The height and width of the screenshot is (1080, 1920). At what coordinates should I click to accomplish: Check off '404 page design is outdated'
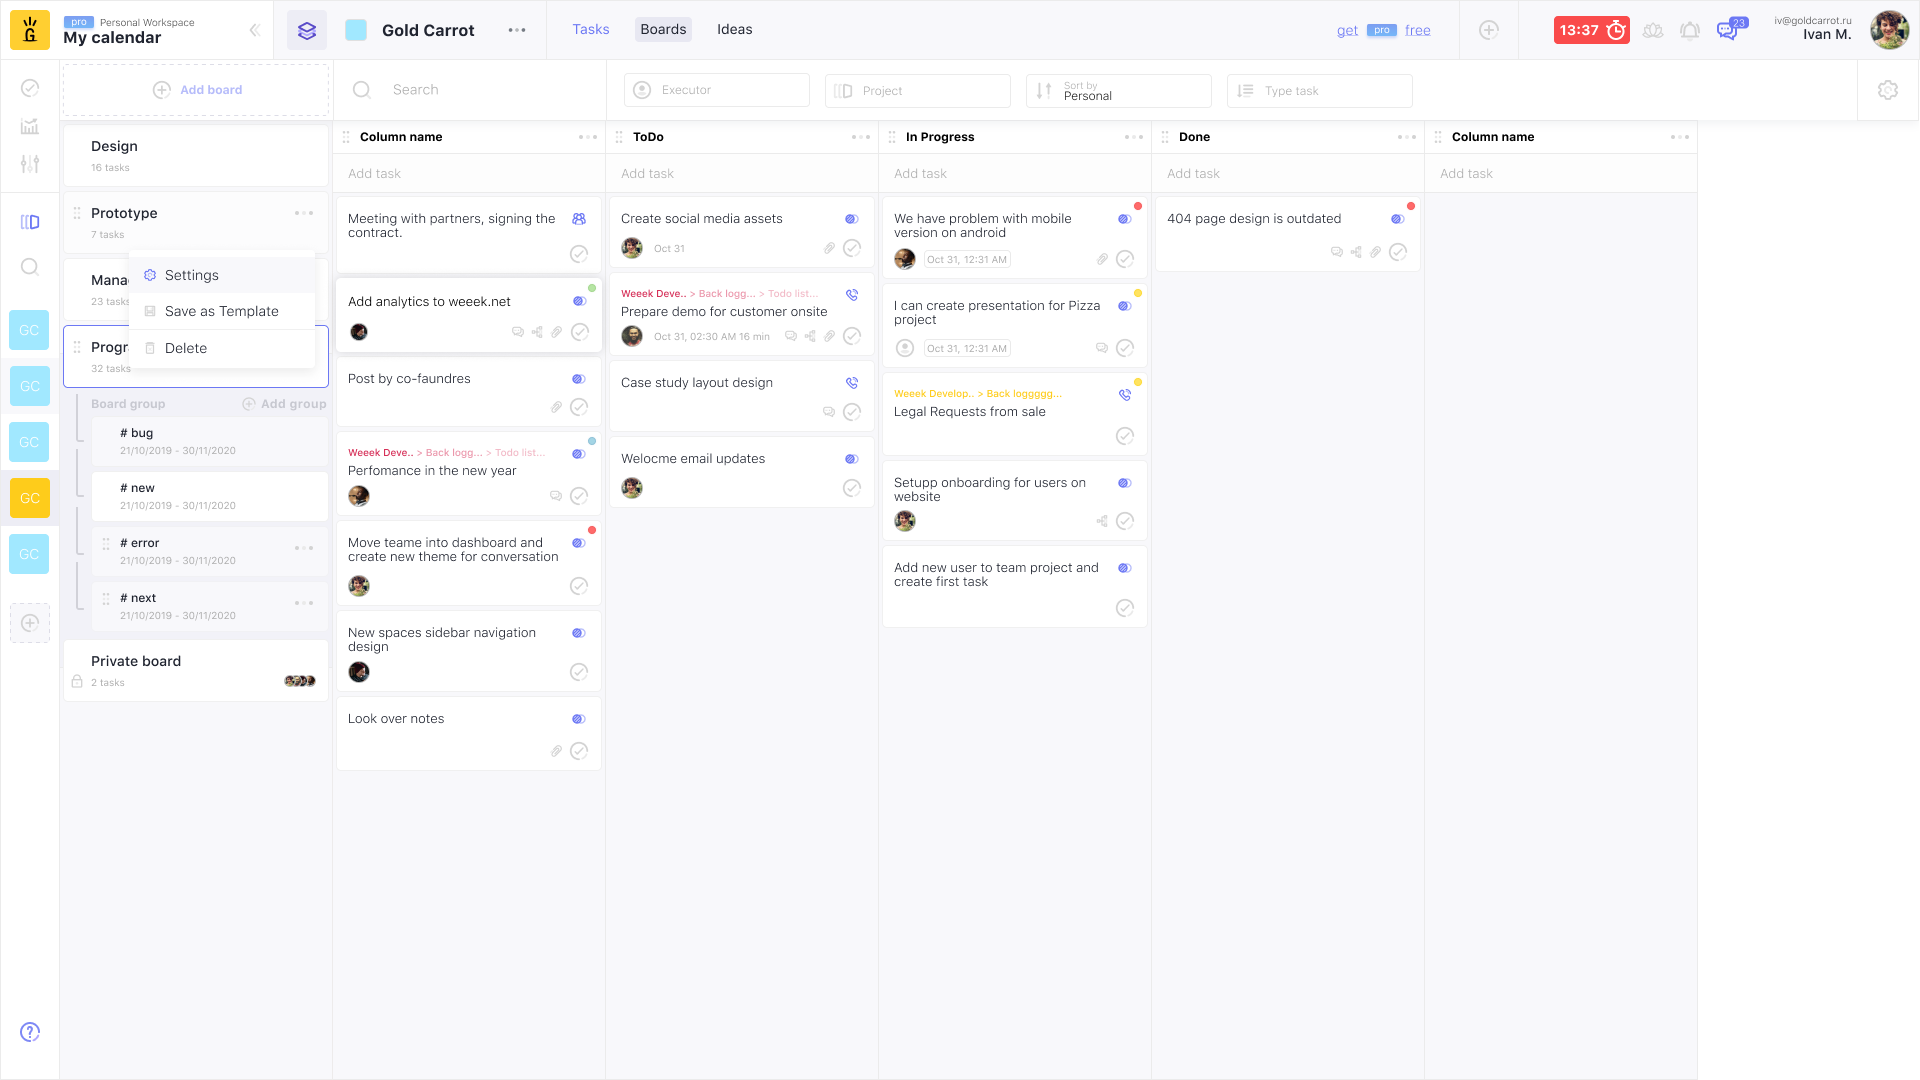(x=1398, y=252)
